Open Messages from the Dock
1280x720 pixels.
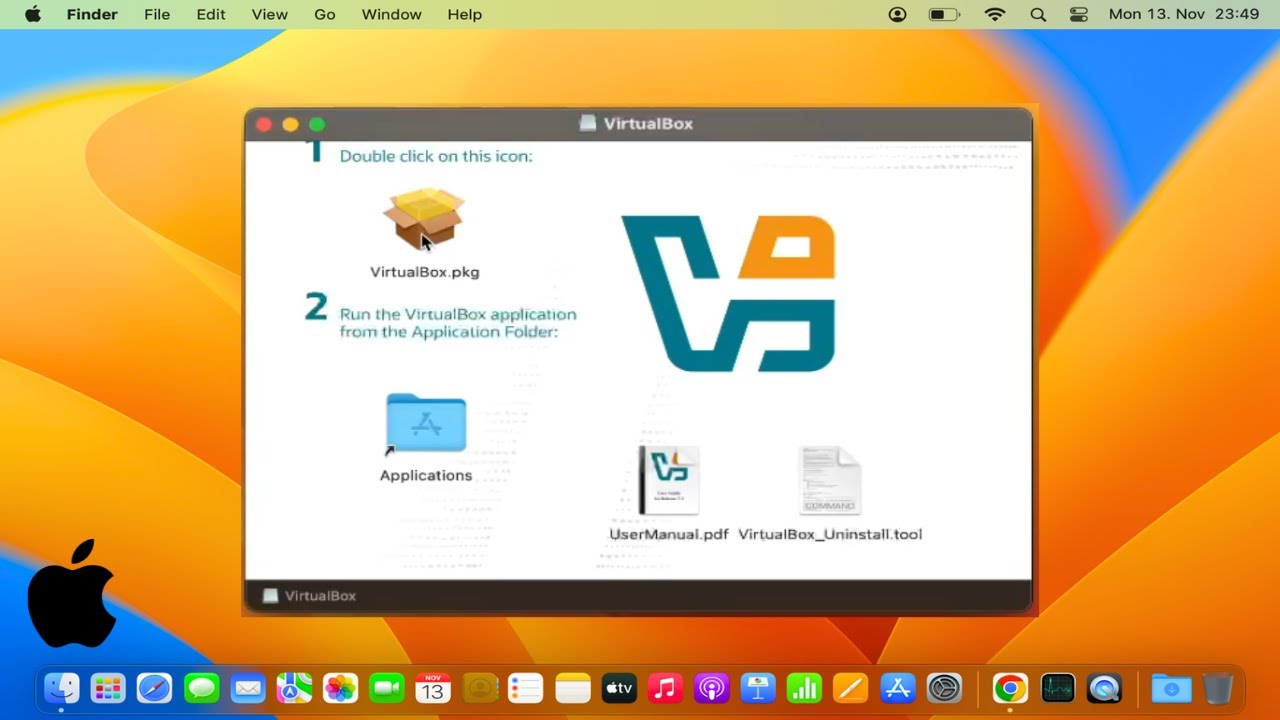(x=201, y=689)
